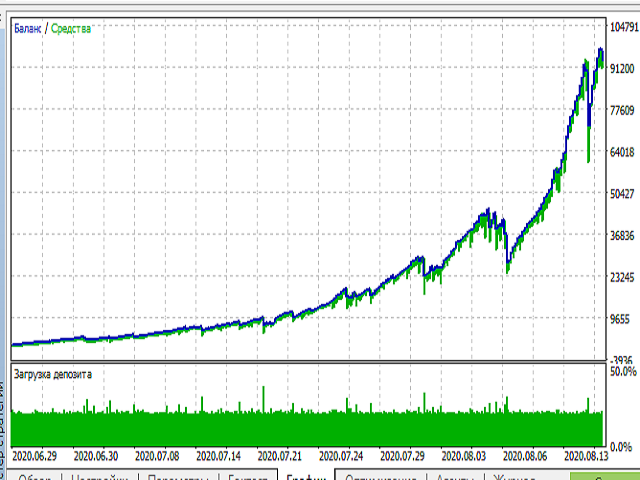Click the 0.0% deposit load label

[x=620, y=447]
